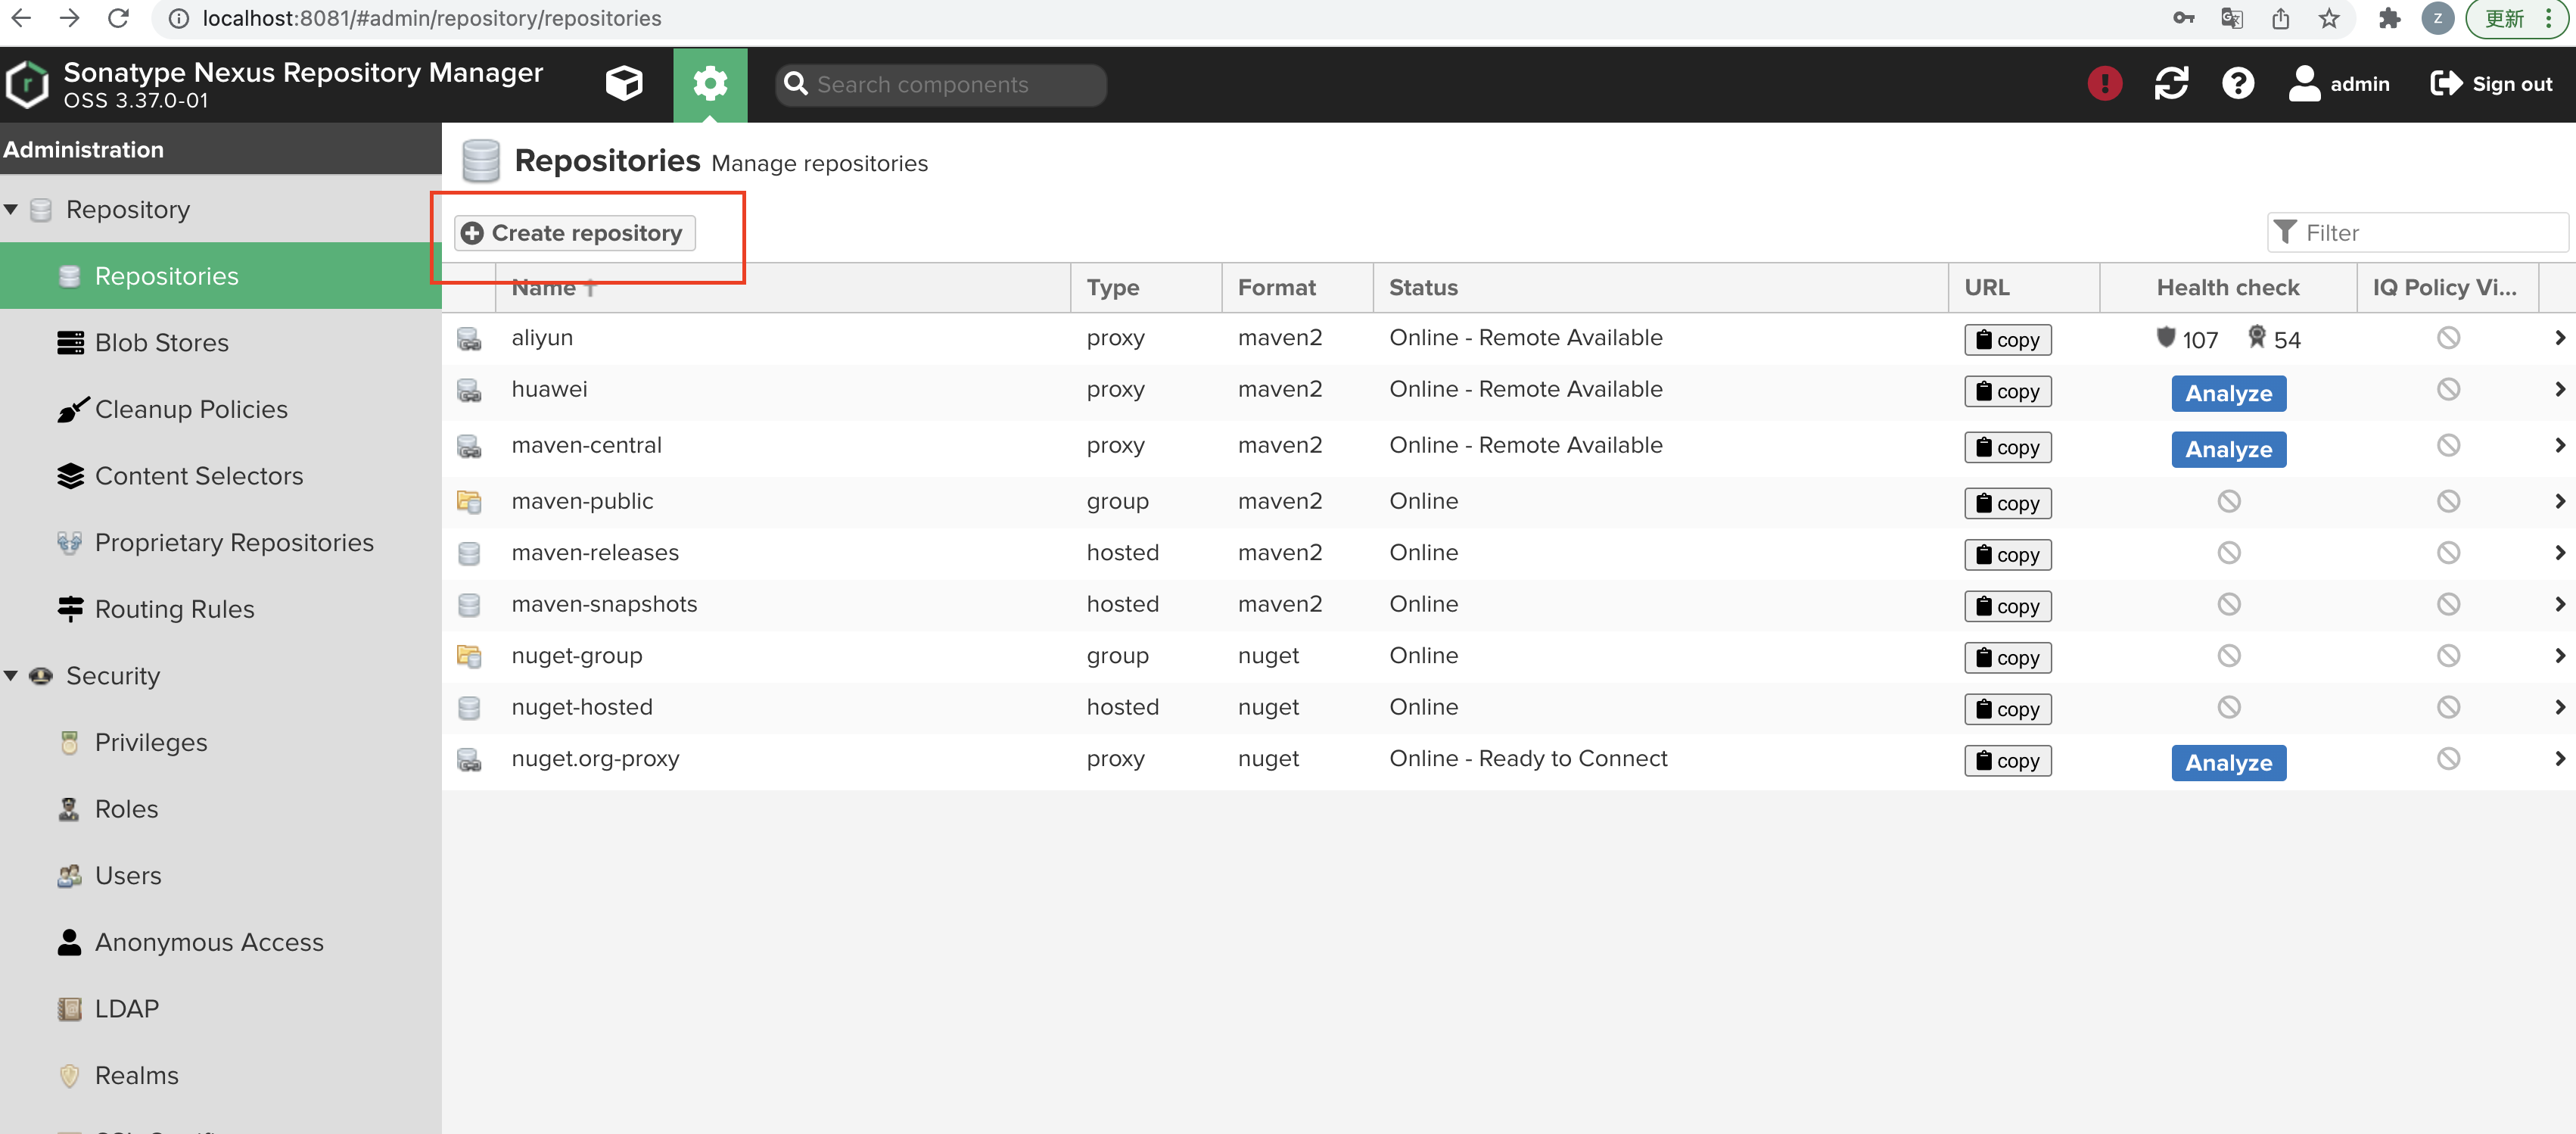
Task: Click the health check disabled icon for nuget-hosted
Action: 2229,707
